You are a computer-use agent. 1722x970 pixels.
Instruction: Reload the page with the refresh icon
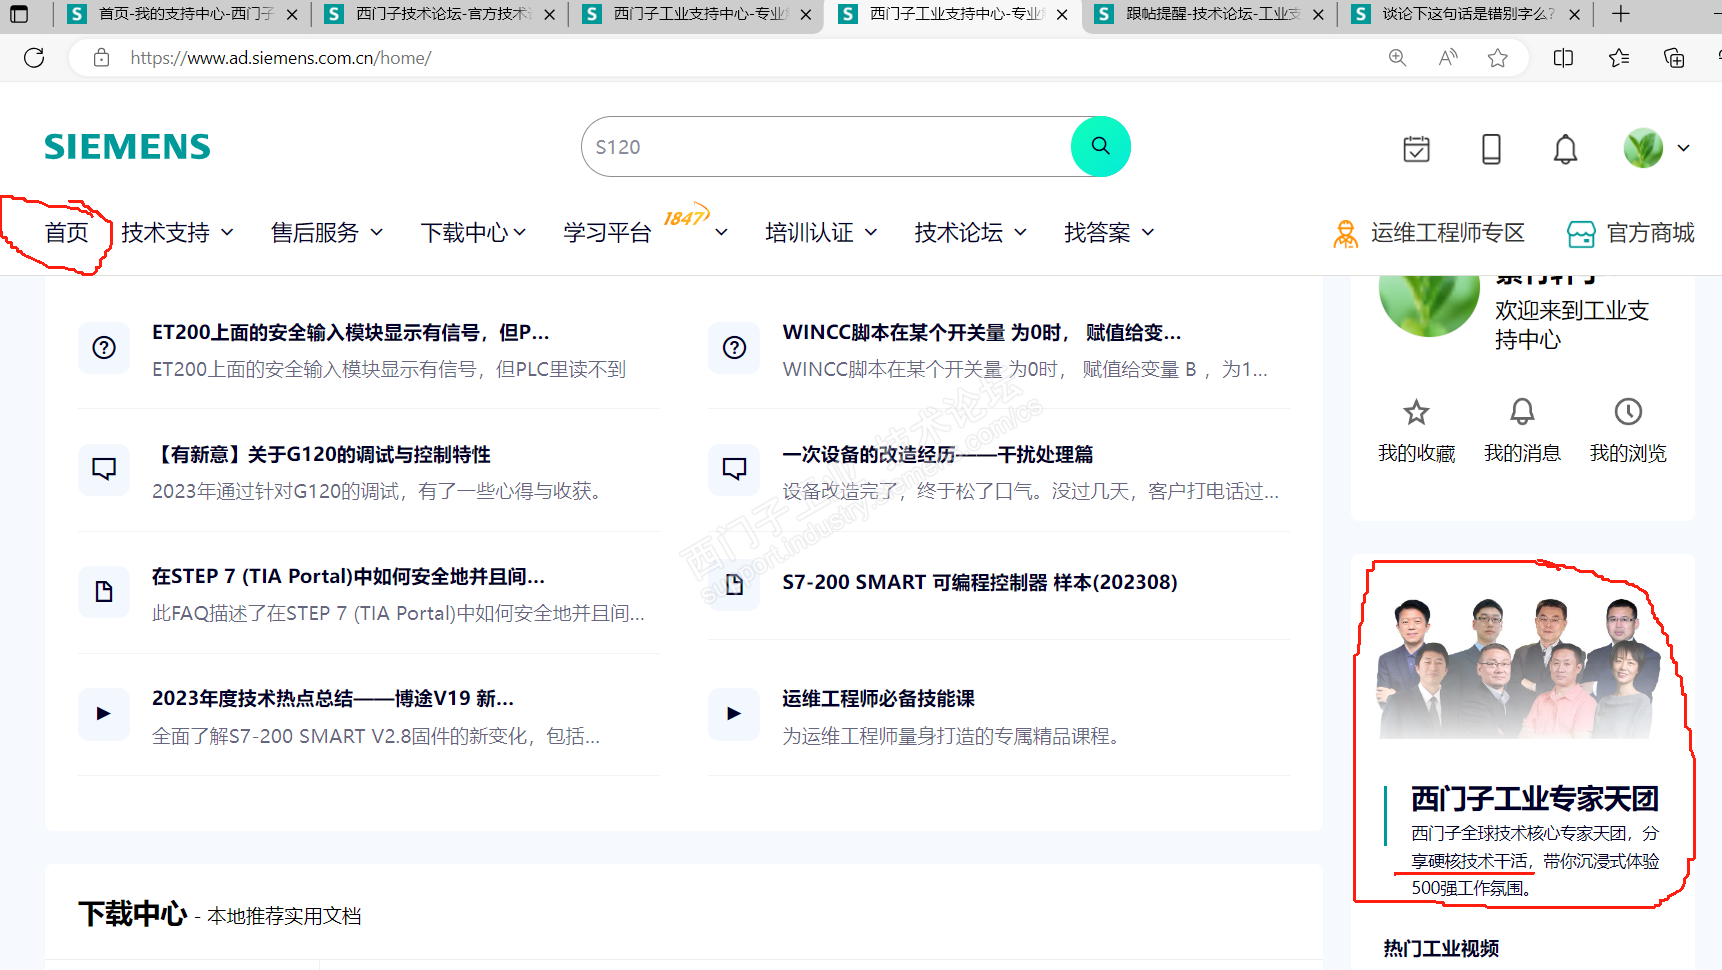pos(34,58)
